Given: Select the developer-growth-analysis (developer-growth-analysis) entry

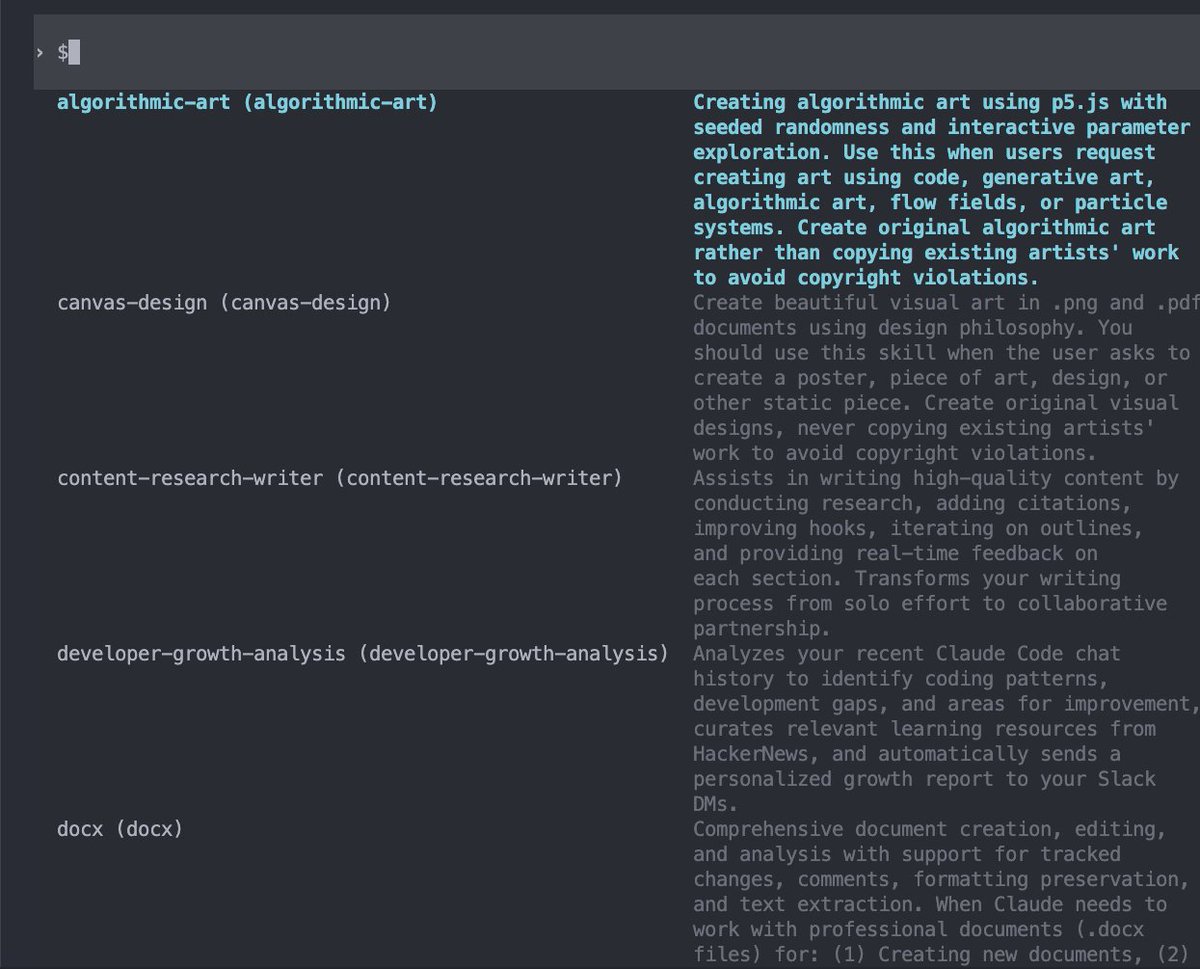Looking at the screenshot, I should [x=363, y=654].
